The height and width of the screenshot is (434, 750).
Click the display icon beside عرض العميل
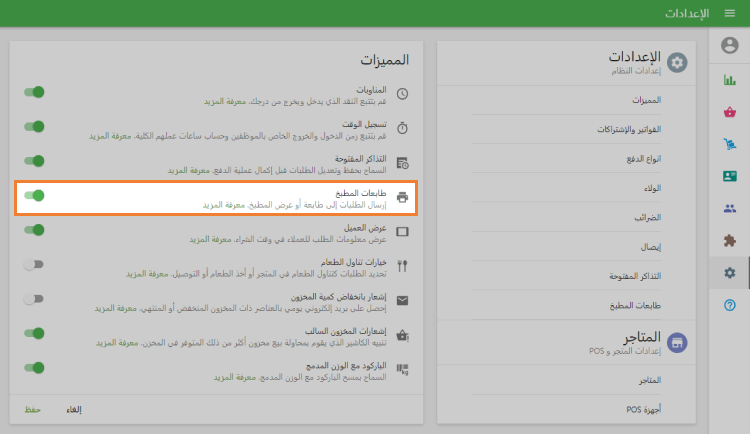click(402, 232)
